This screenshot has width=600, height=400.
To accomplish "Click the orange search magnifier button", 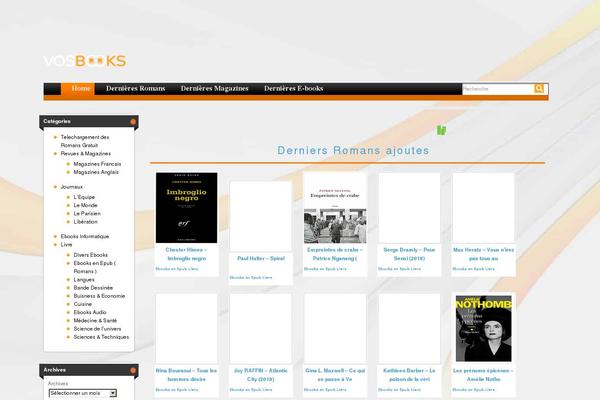I will (539, 89).
